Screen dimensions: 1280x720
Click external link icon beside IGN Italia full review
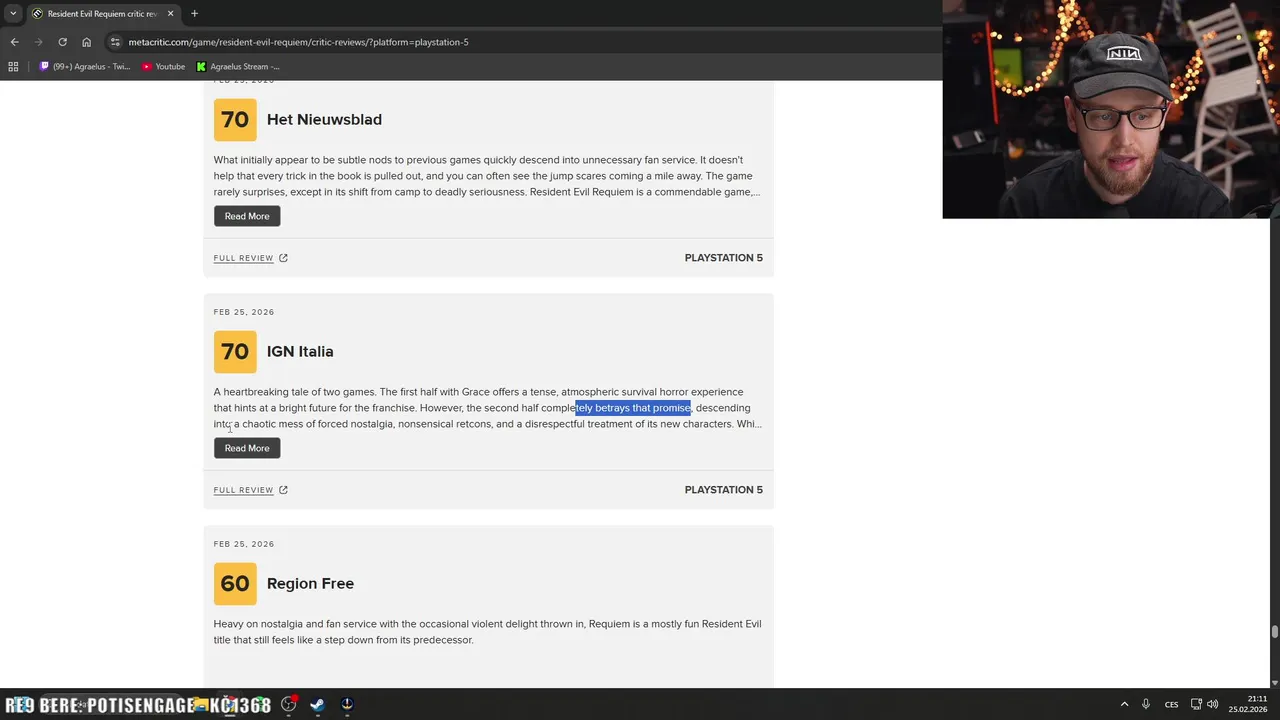283,490
